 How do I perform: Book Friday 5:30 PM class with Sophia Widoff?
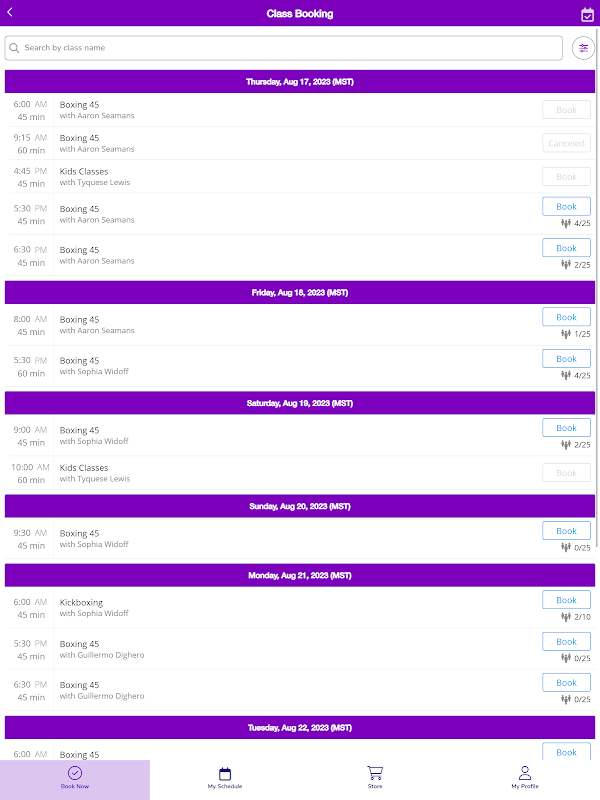pos(566,359)
